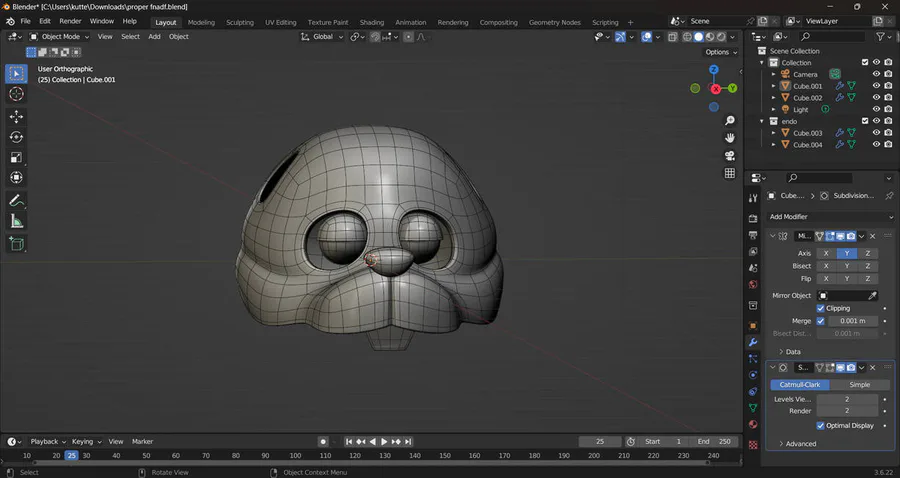Activate the Move tool
The image size is (900, 478).
(x=16, y=116)
